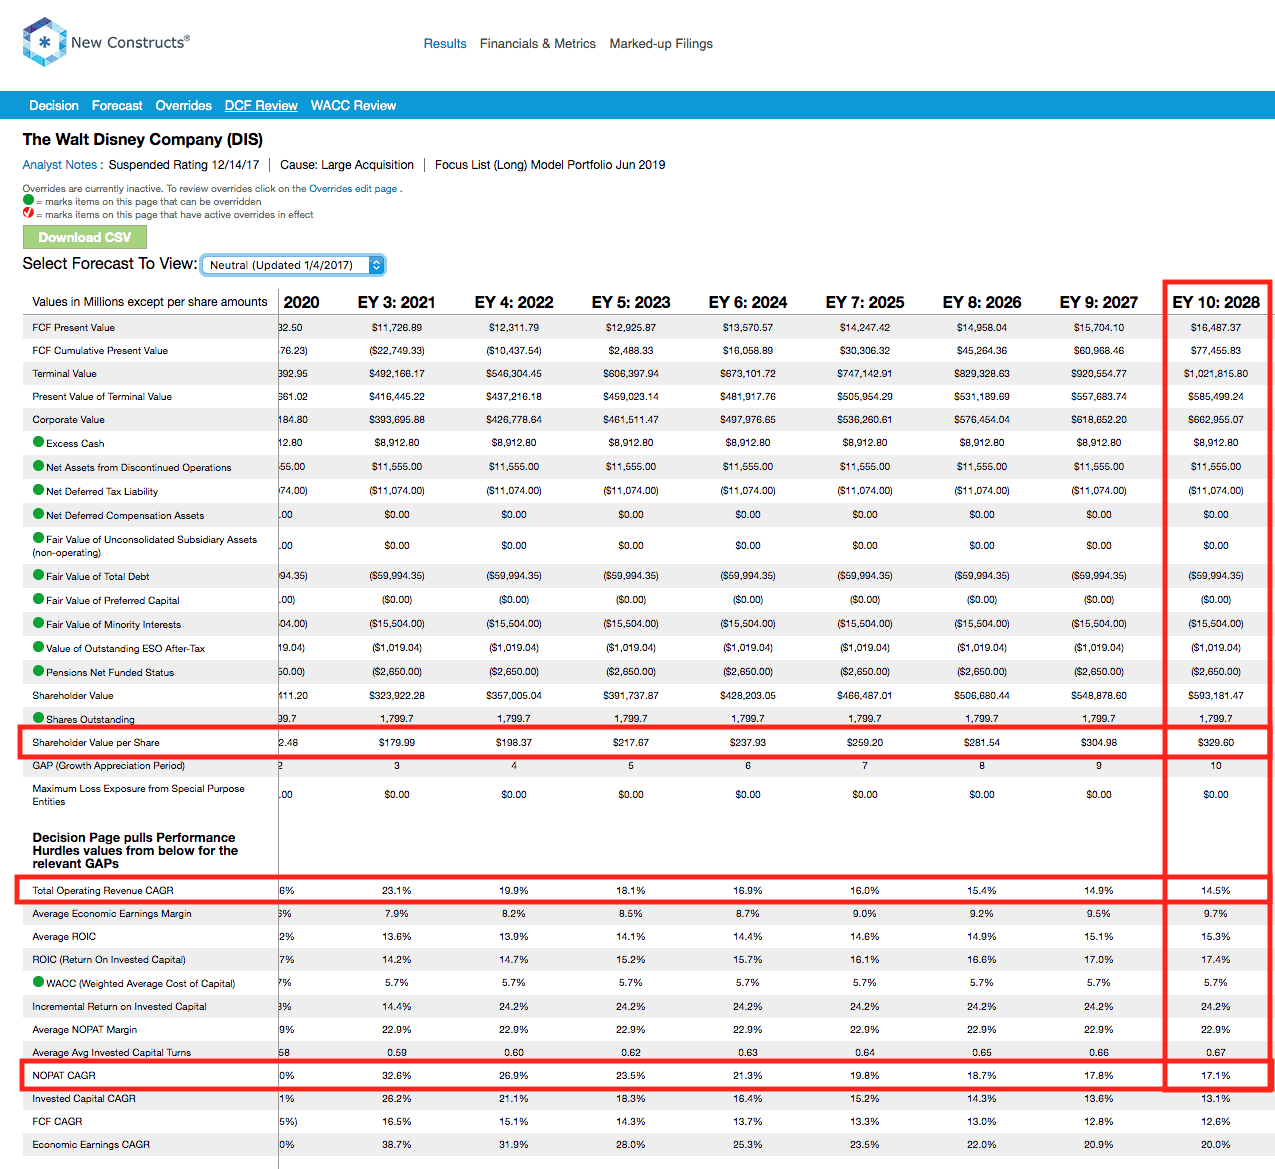Click Maximum Loss Exposure from Special Purpose Entities label
Screen dimensions: 1275x1169
point(138,795)
